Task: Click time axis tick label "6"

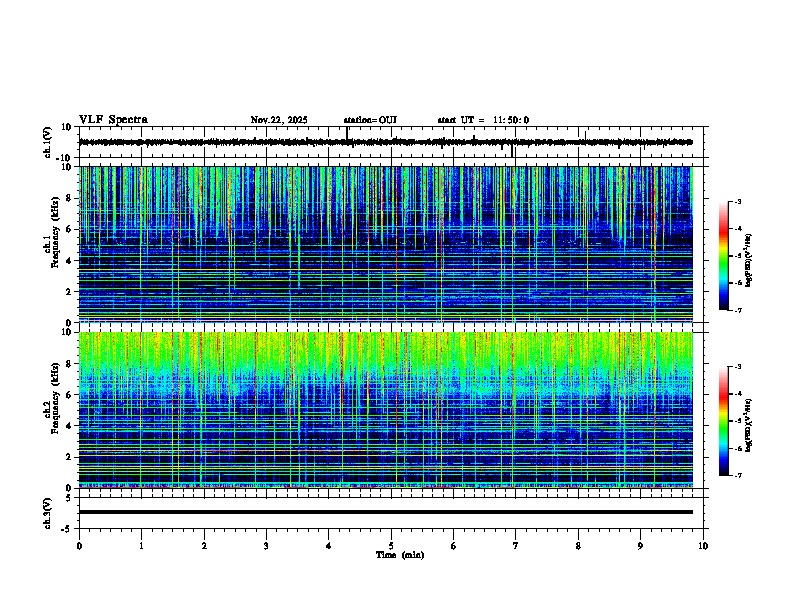Action: [454, 546]
